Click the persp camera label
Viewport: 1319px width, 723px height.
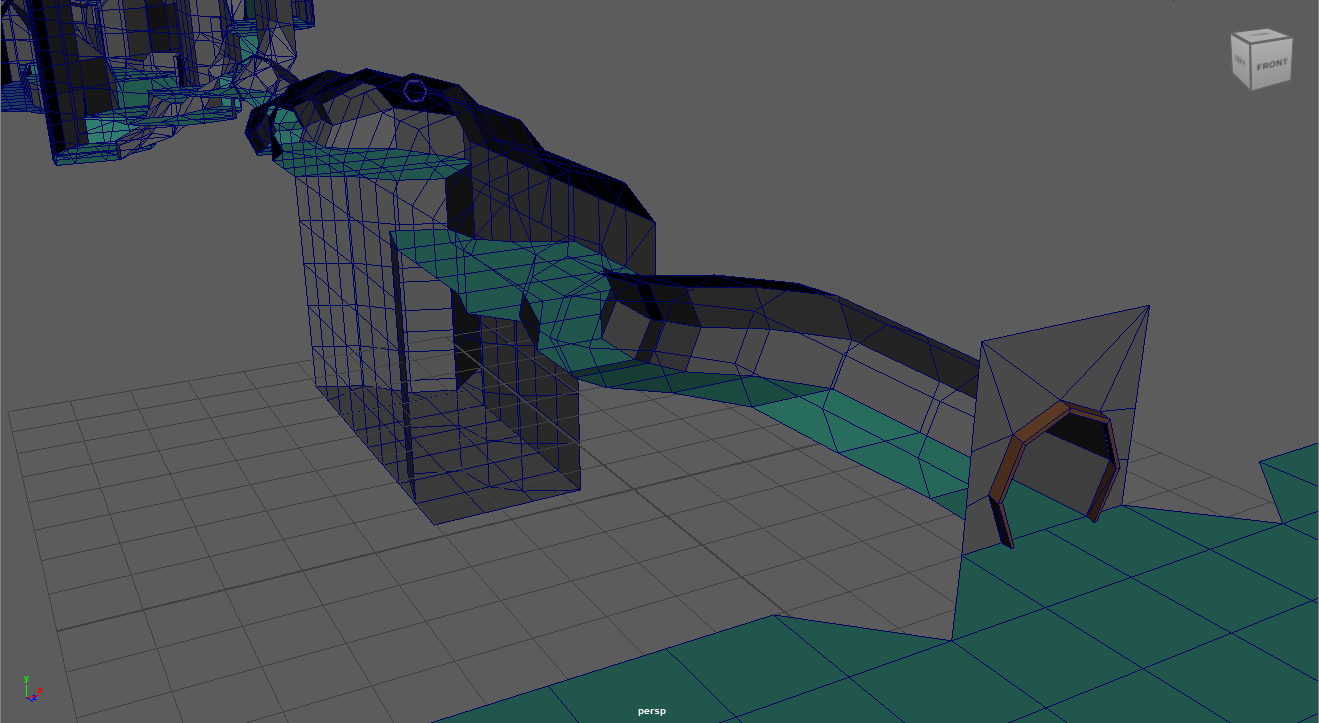[651, 711]
